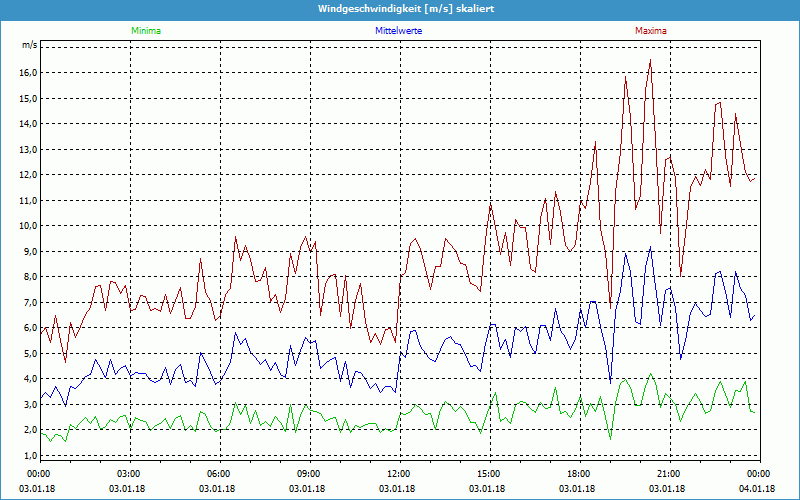
Task: Click the 15:00 time axis label
Action: point(489,473)
